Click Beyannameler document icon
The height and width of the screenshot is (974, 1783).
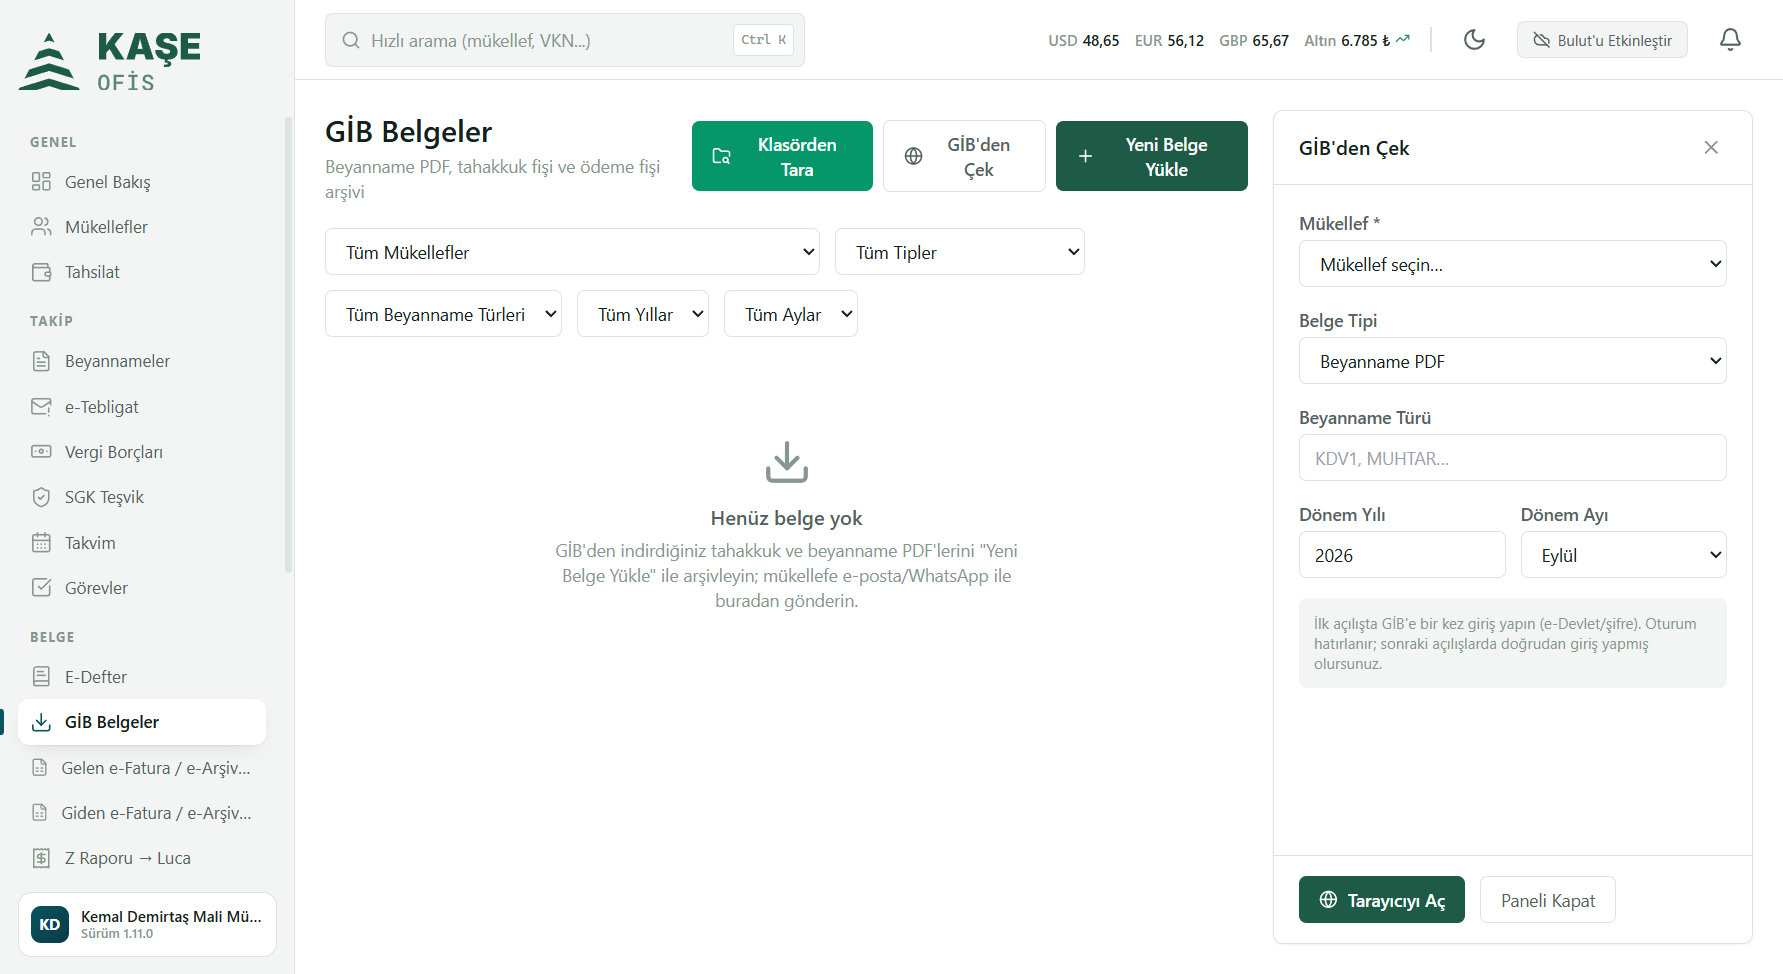click(41, 361)
